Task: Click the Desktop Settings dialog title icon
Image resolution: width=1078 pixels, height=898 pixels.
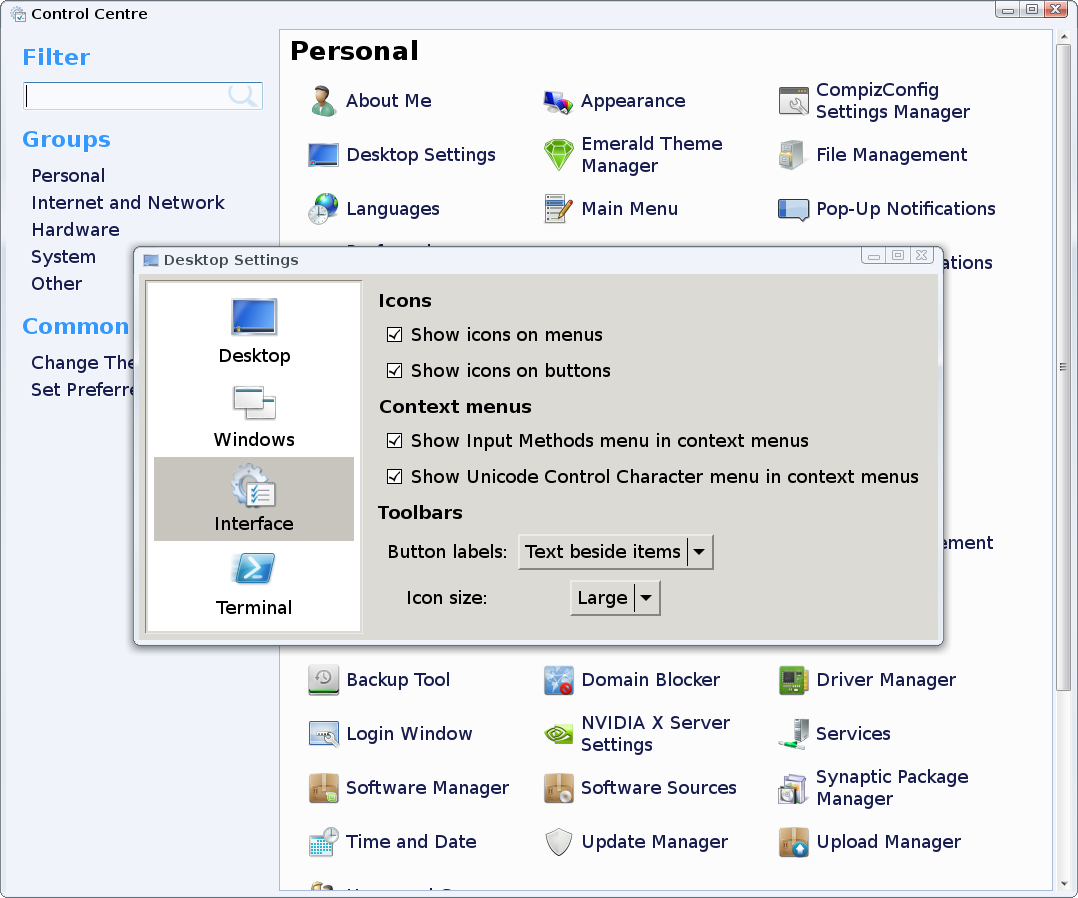Action: tap(151, 260)
